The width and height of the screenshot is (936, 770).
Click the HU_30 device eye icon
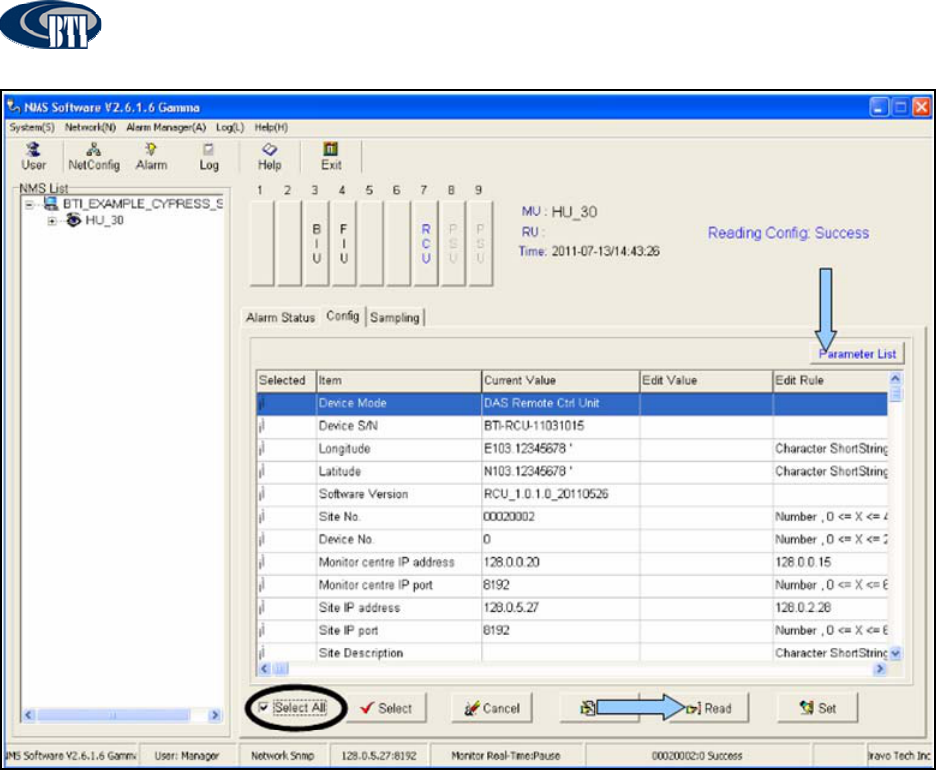[73, 220]
